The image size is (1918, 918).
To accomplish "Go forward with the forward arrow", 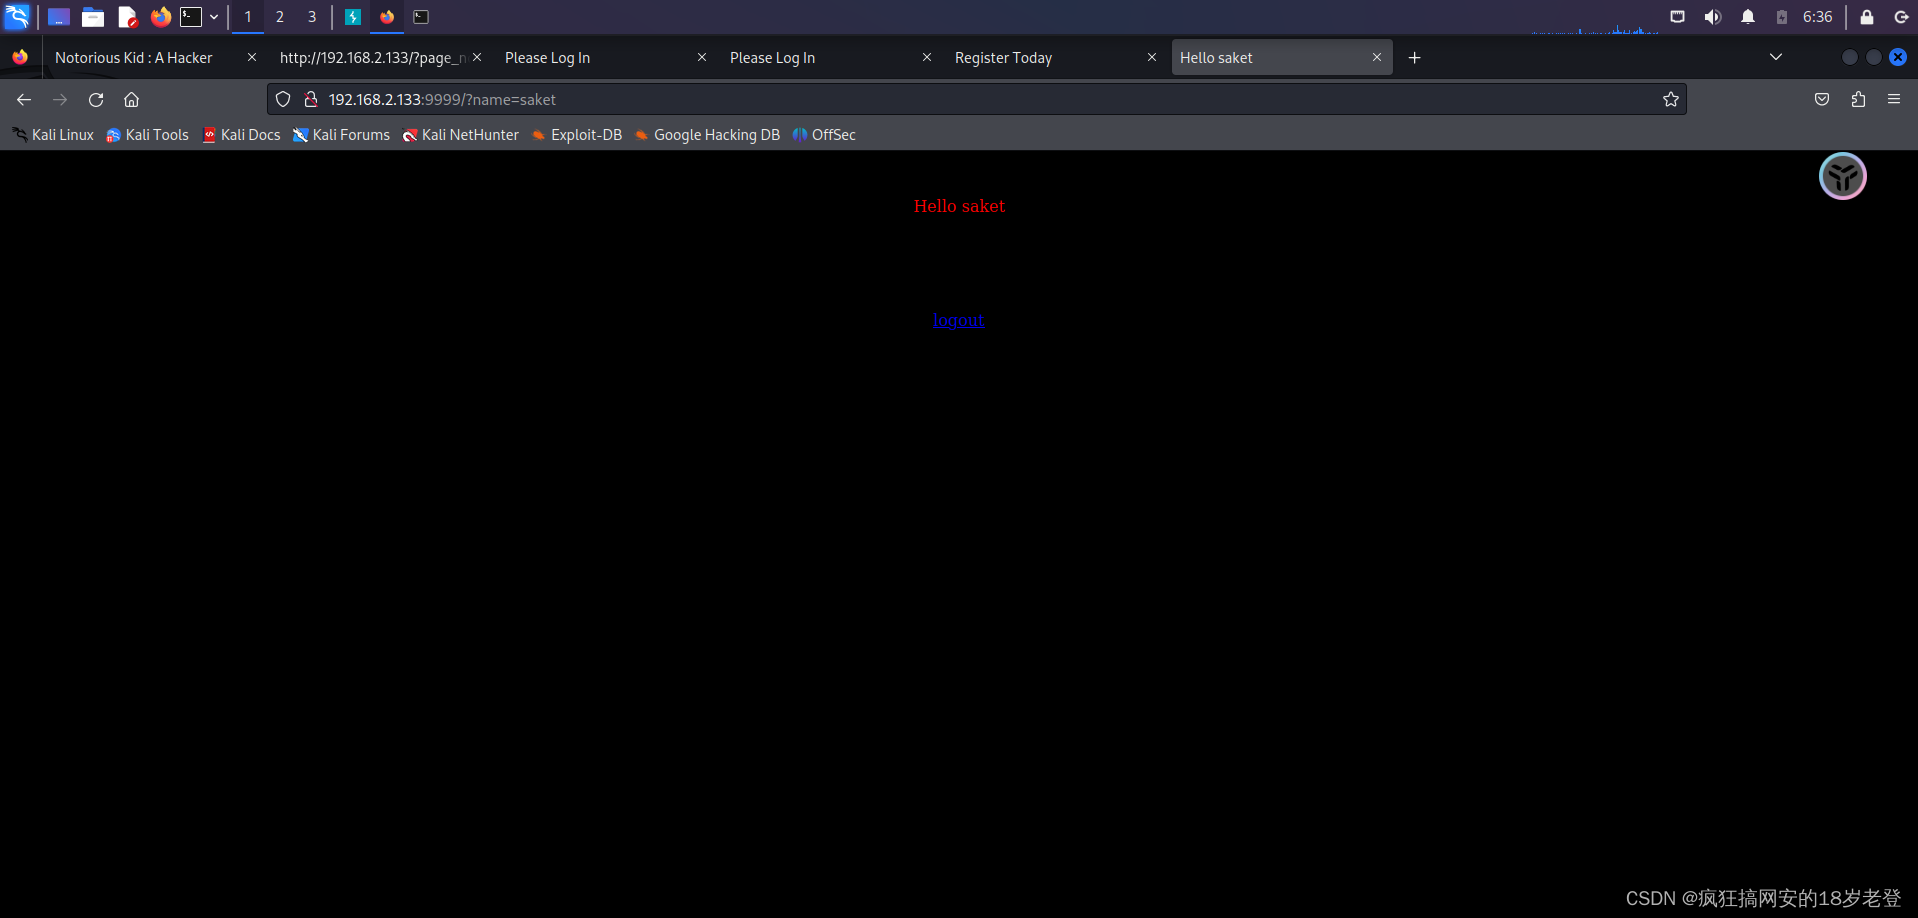I will [x=60, y=99].
